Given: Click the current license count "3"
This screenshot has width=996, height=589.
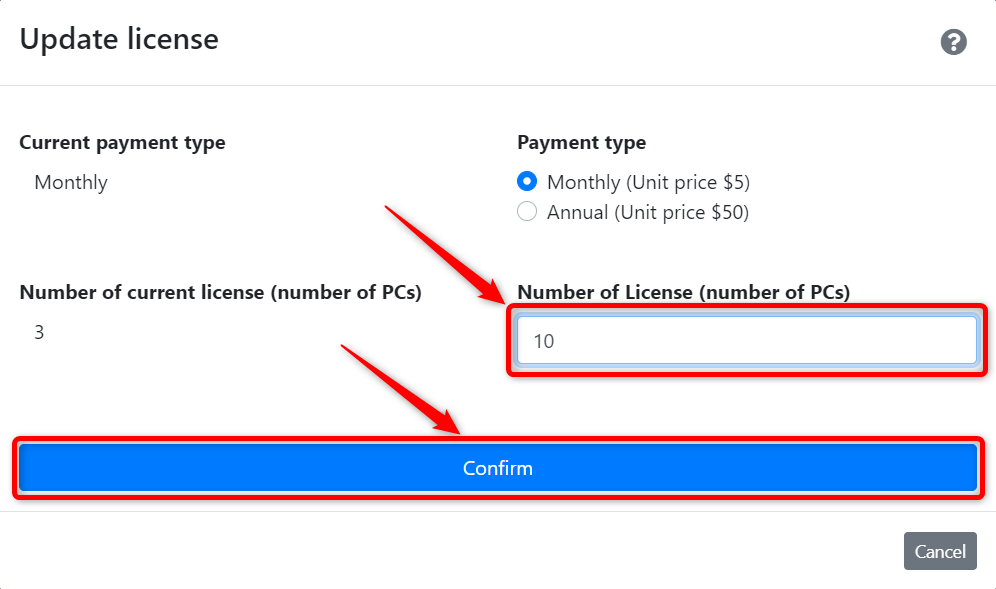Looking at the screenshot, I should 39,332.
